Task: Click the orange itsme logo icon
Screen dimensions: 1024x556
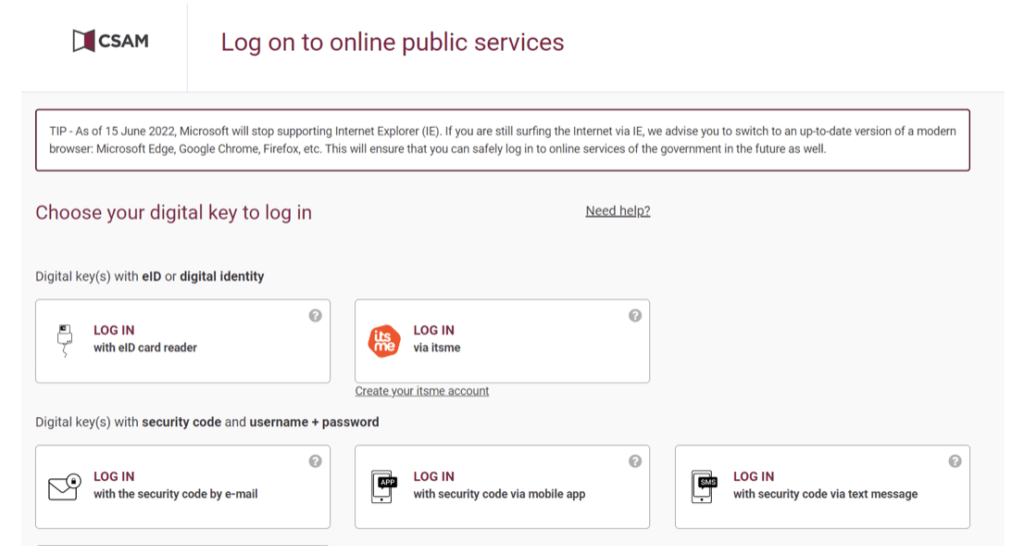Action: (x=384, y=341)
